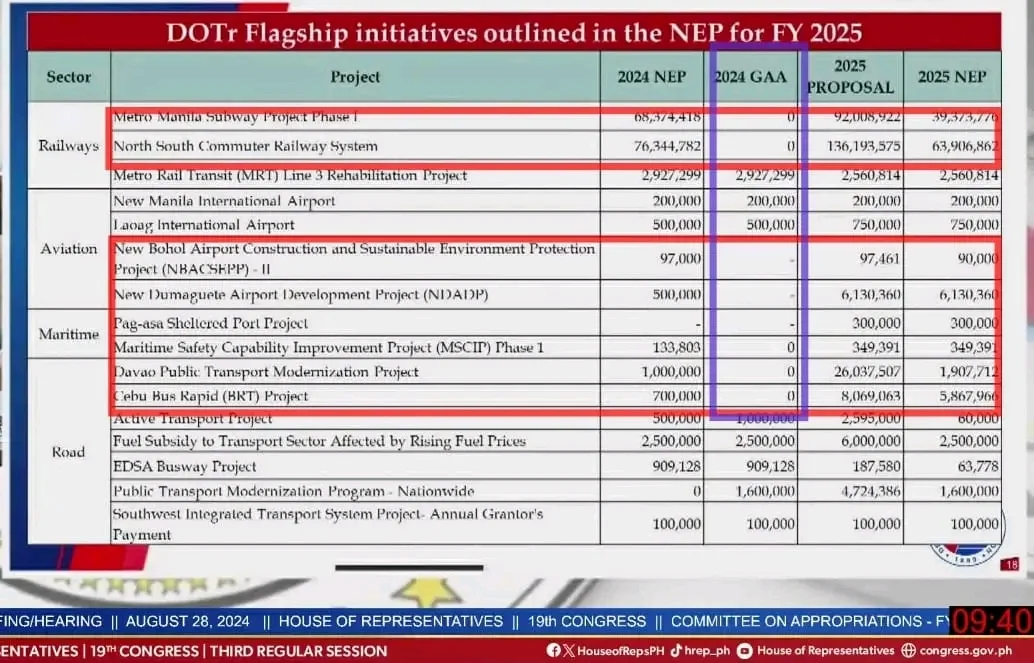Select North South Commuter Railway System row
Screen dimensions: 1034x663
click(556, 146)
